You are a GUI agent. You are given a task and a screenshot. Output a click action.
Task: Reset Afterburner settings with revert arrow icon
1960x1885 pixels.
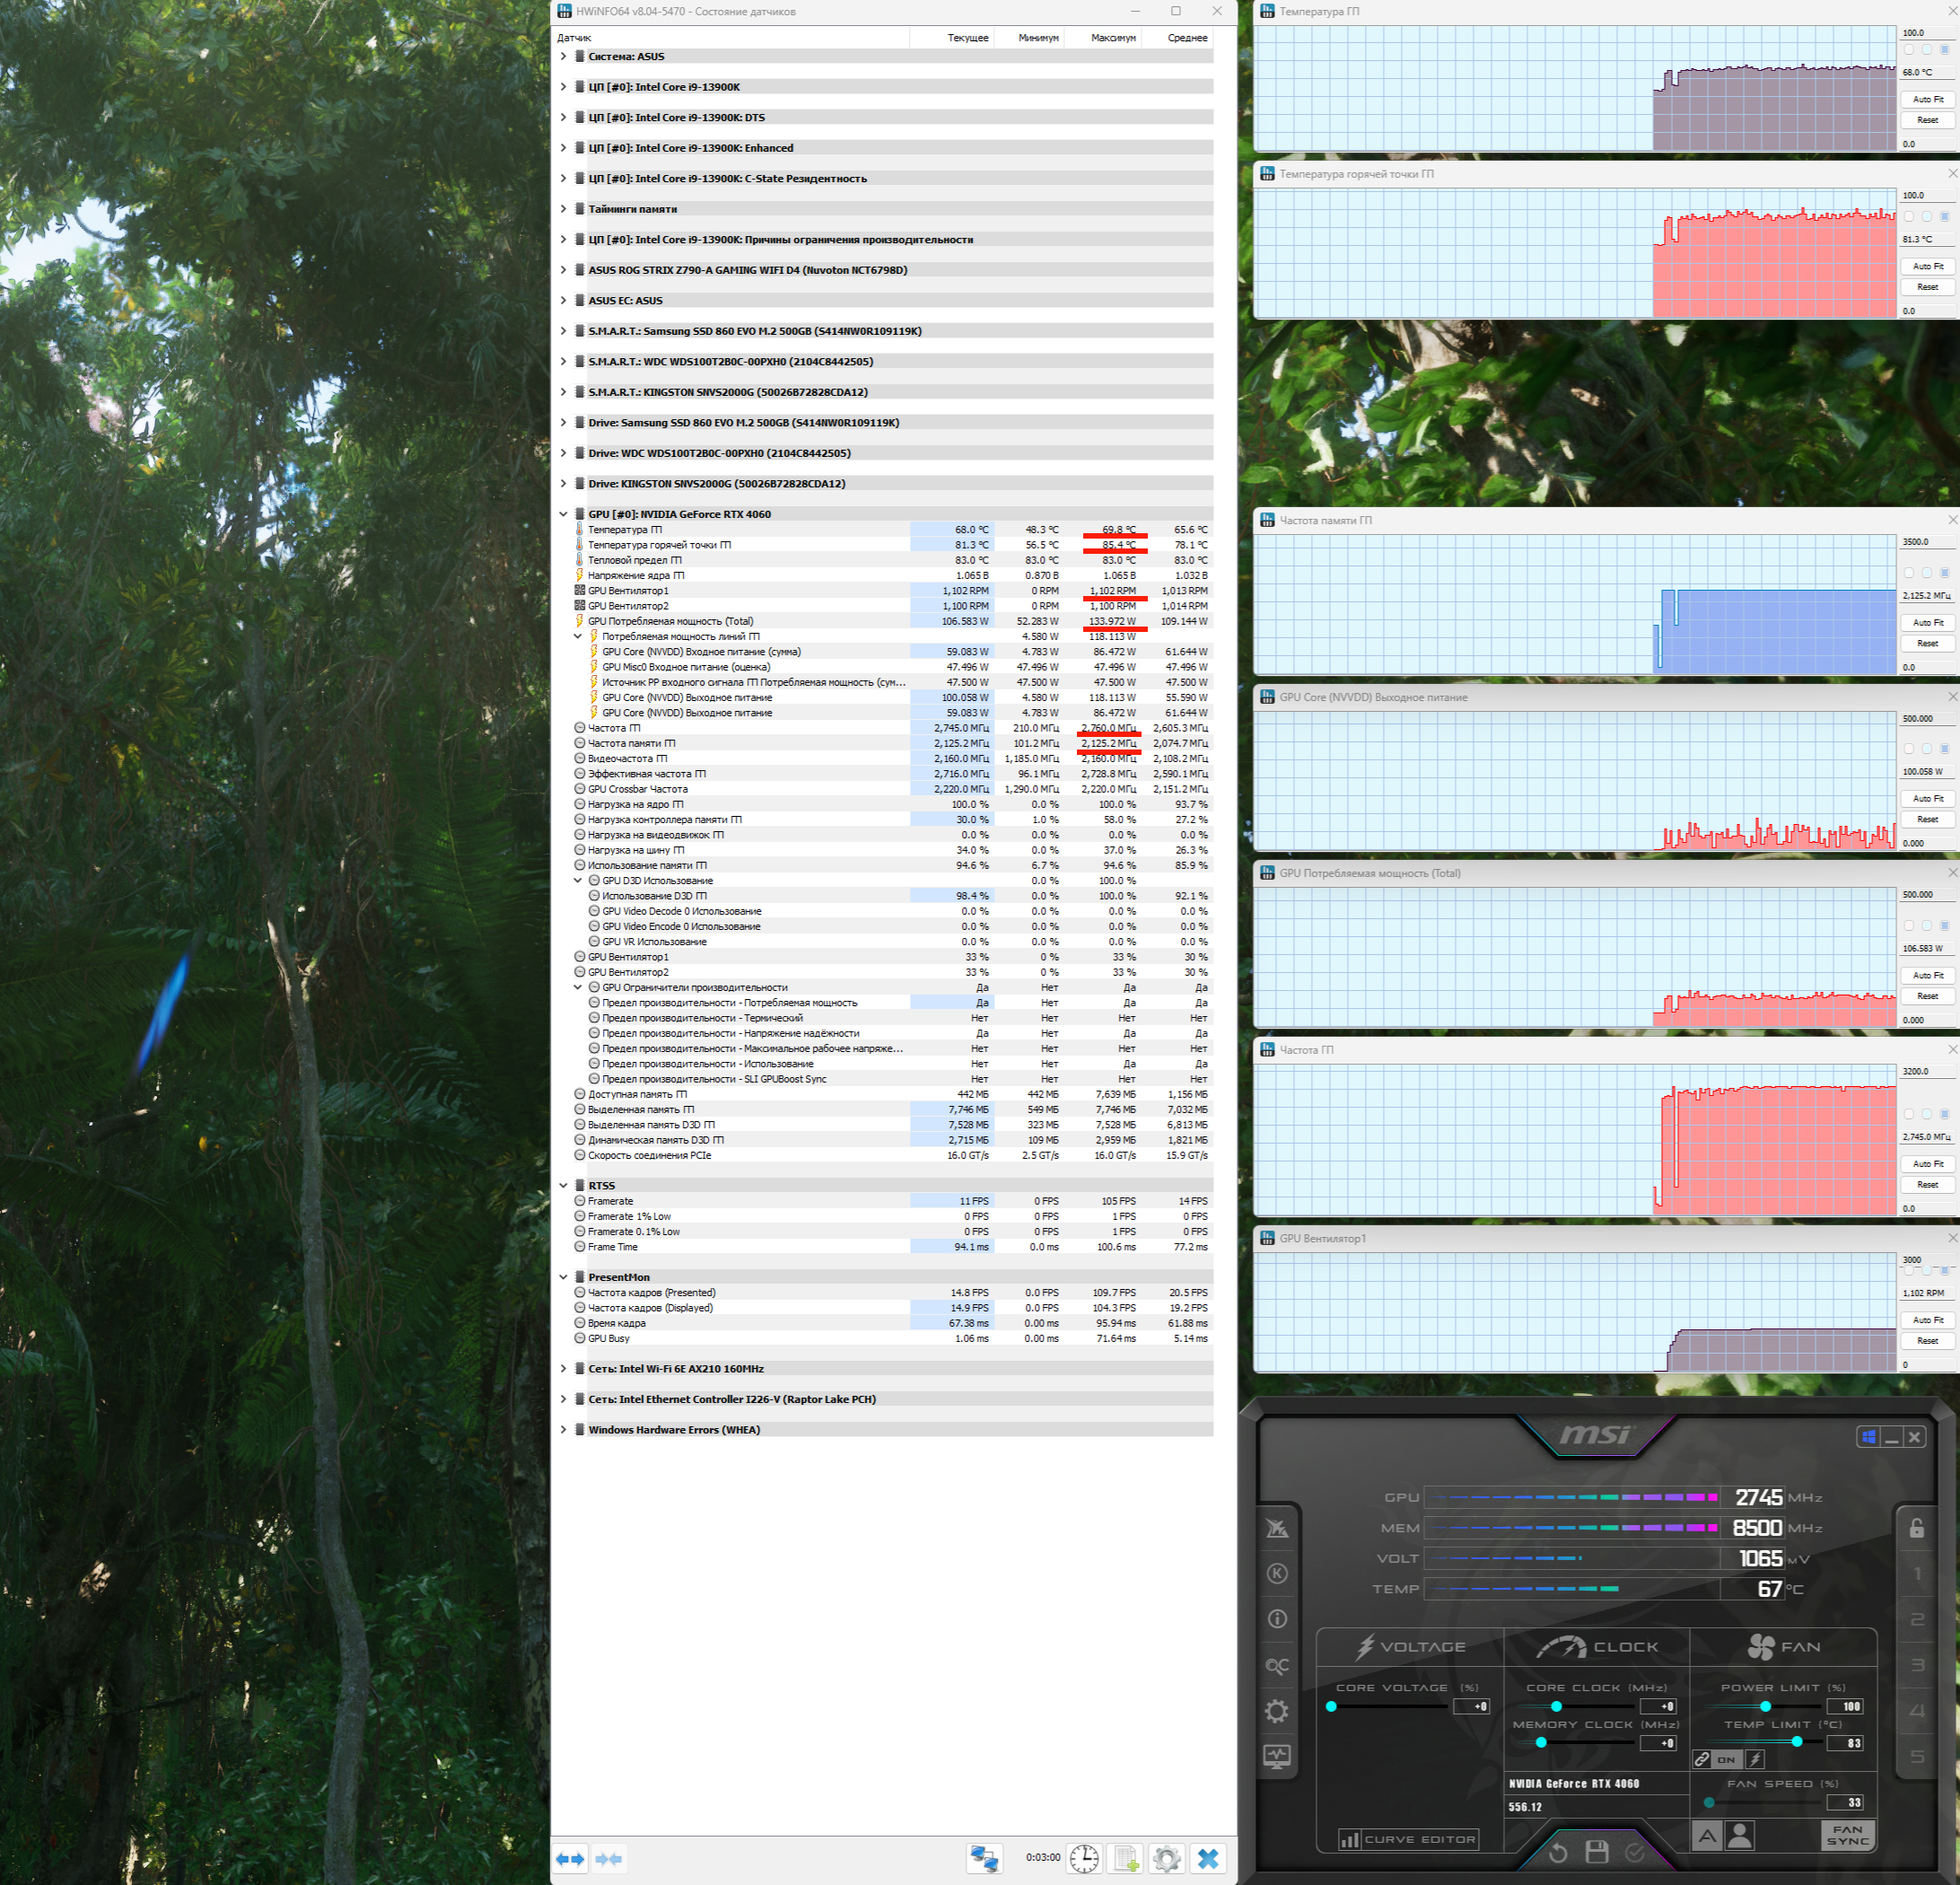tap(1558, 1852)
